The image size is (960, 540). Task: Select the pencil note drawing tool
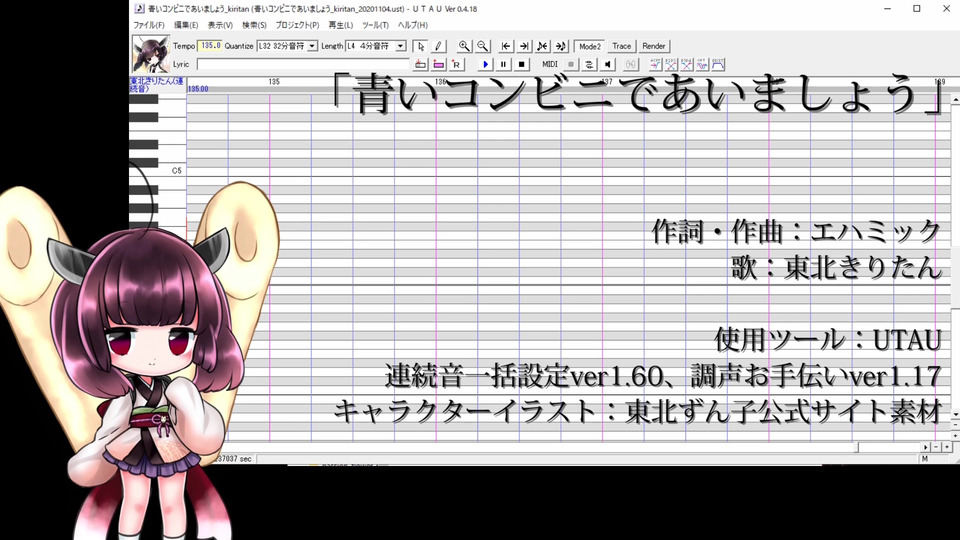point(438,46)
